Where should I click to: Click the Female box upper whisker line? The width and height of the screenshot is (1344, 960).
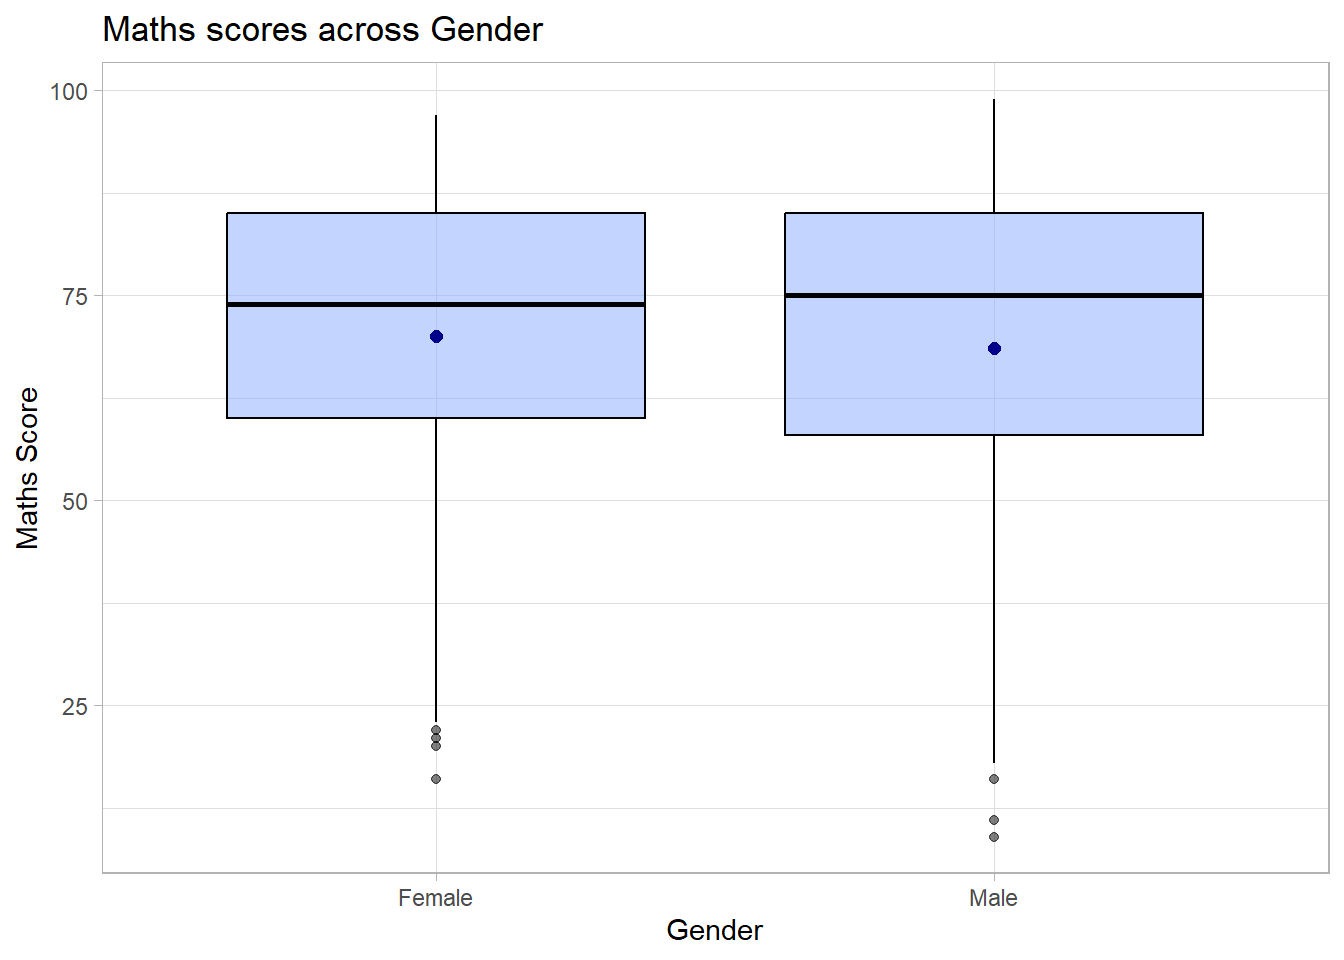coord(436,164)
